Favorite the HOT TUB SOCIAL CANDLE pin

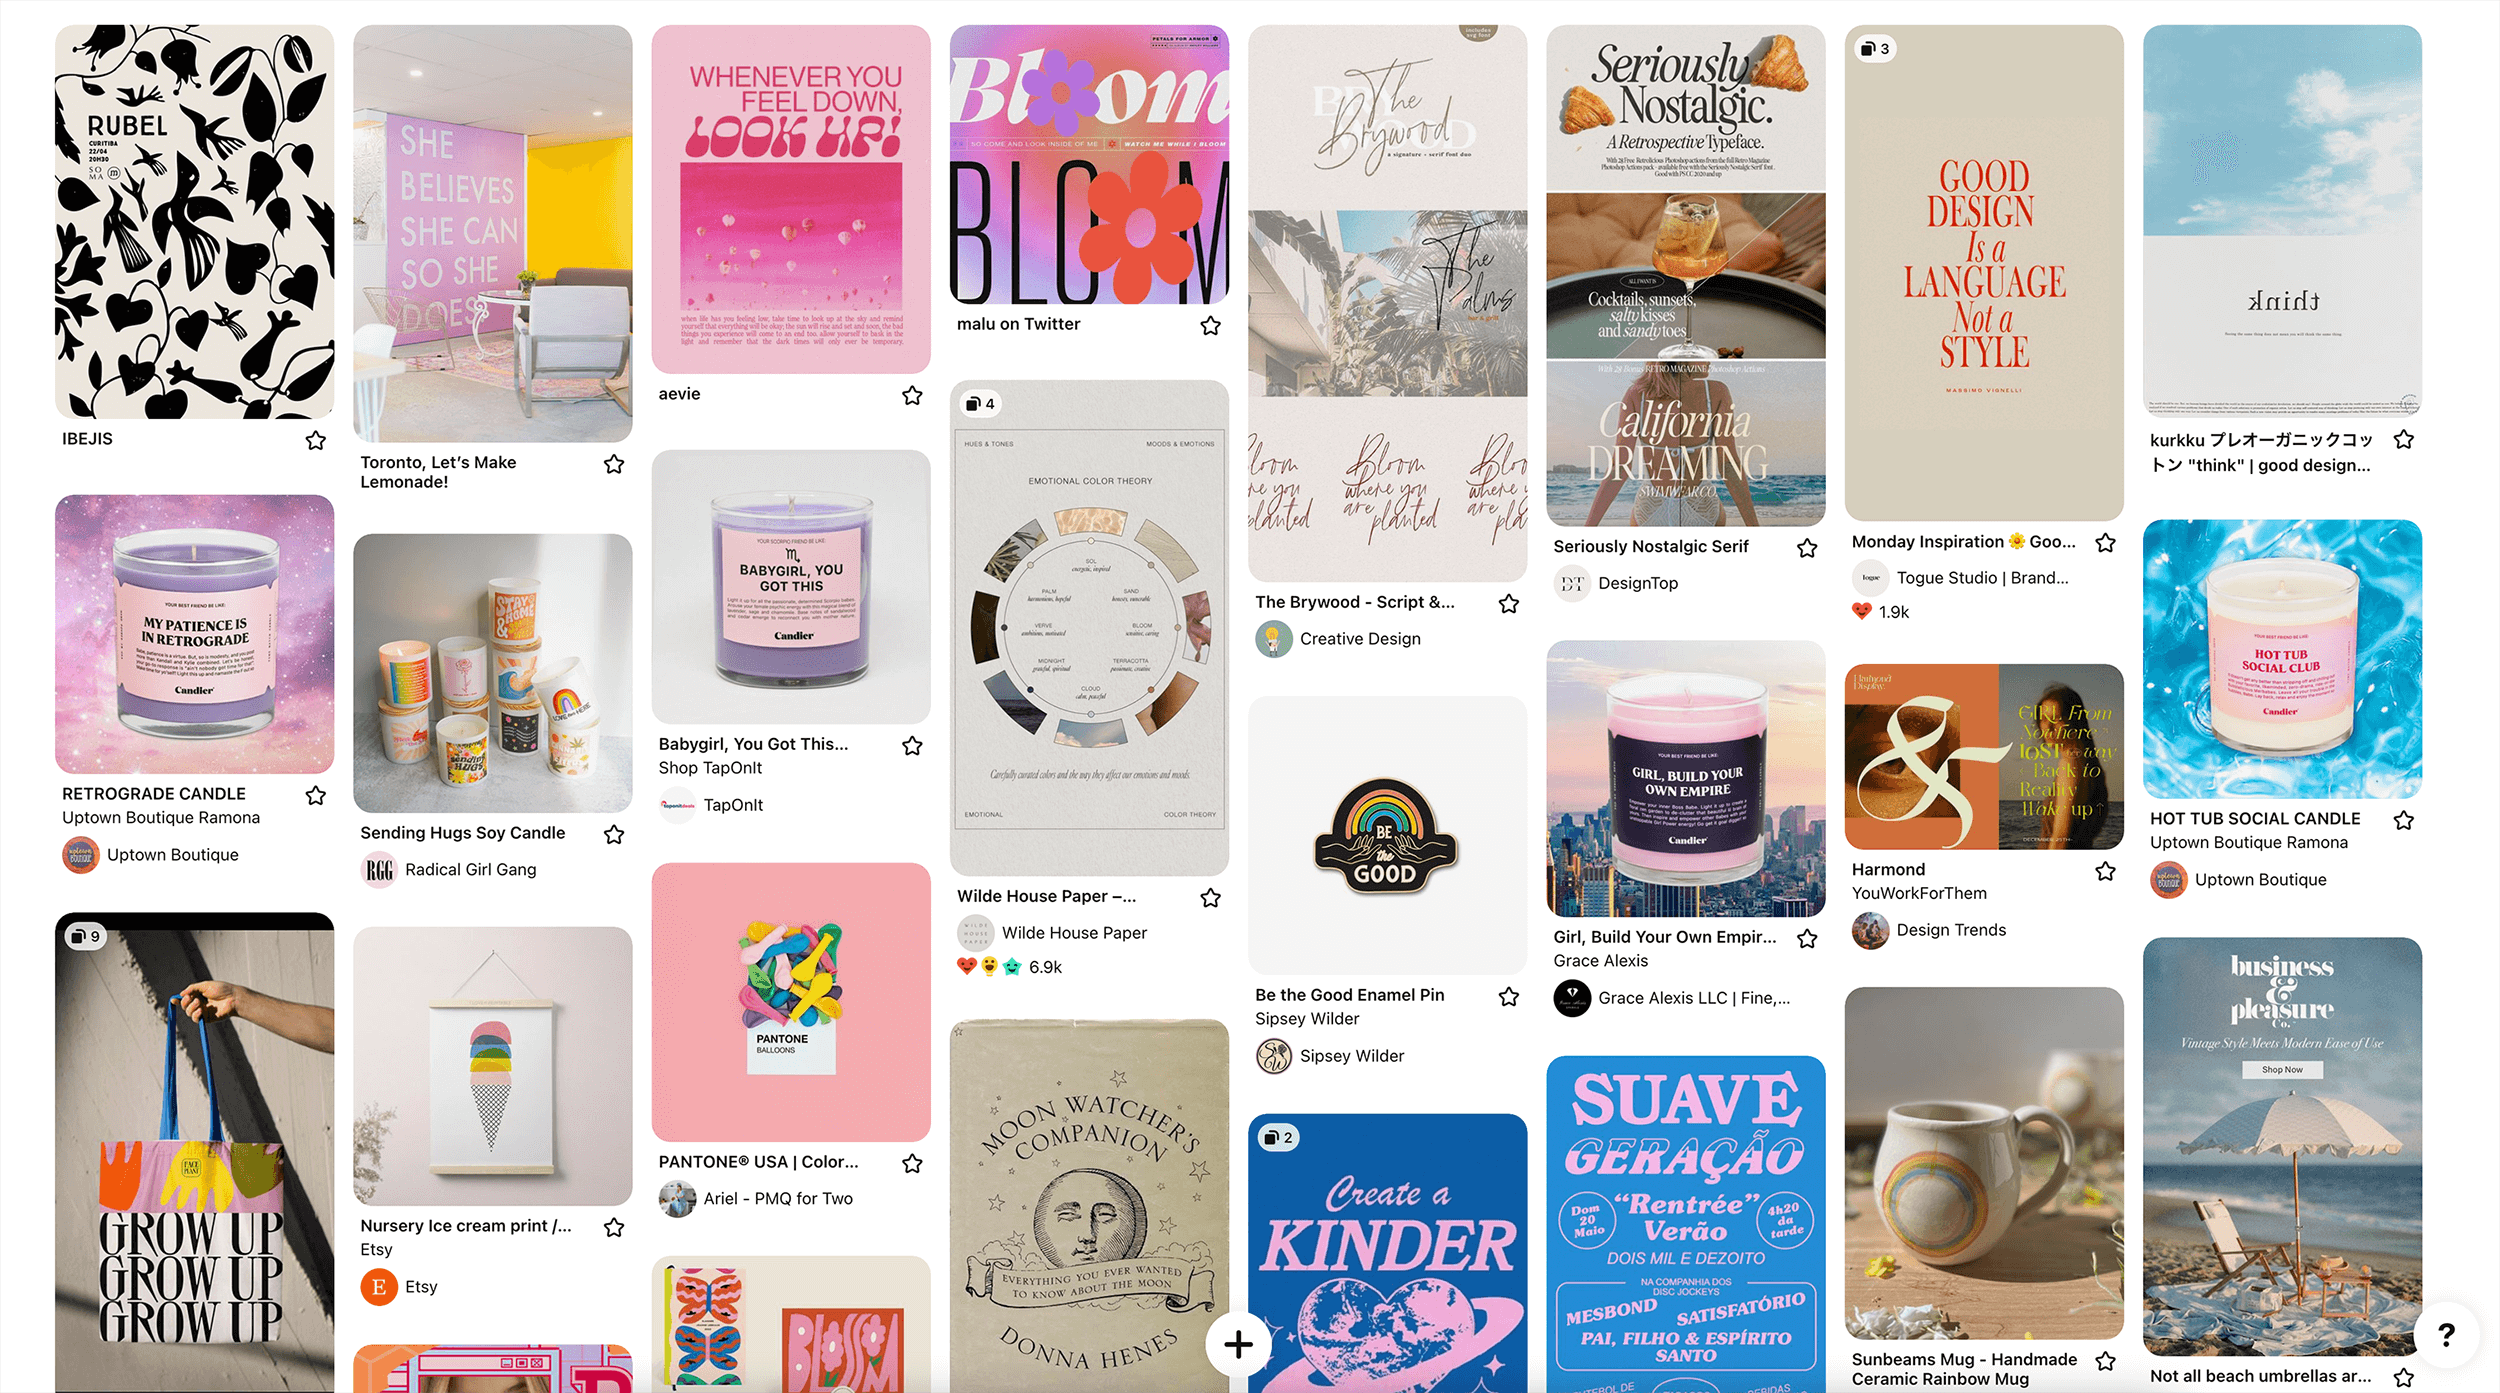click(2404, 820)
